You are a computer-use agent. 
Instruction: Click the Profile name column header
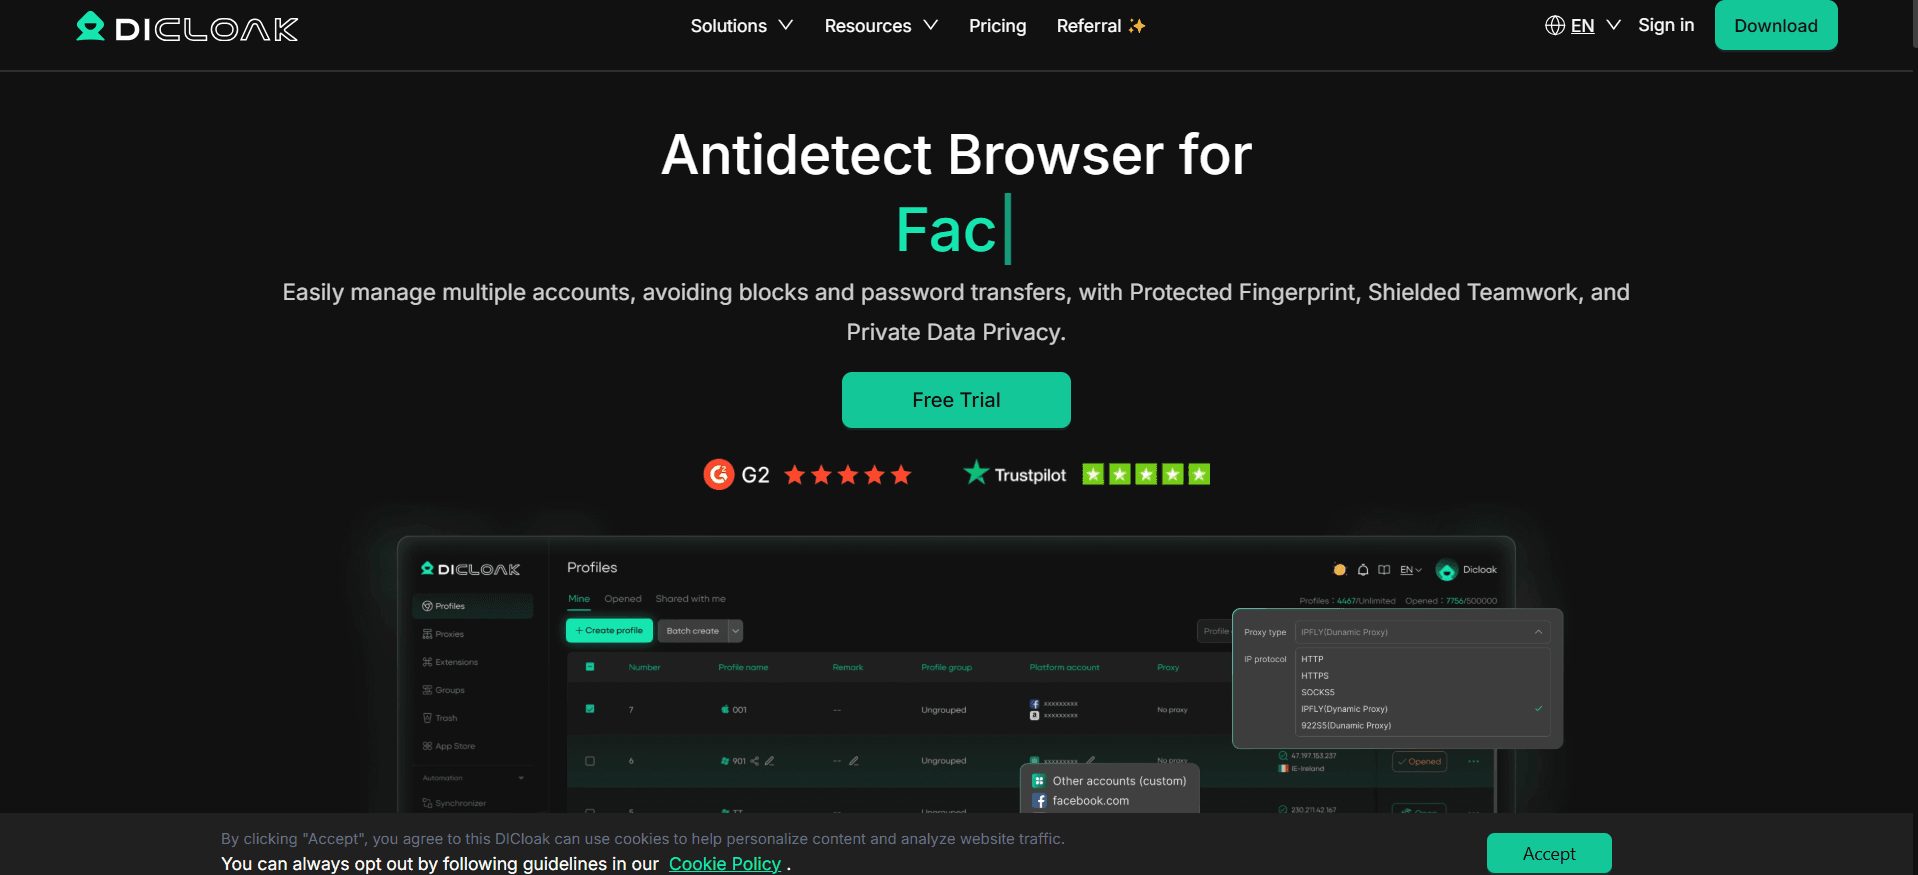pyautogui.click(x=743, y=667)
